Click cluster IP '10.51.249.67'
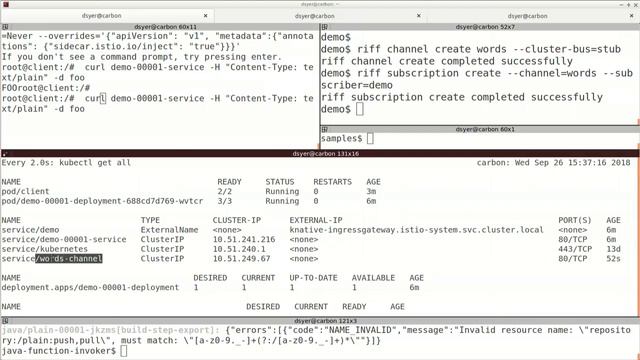 (241, 259)
